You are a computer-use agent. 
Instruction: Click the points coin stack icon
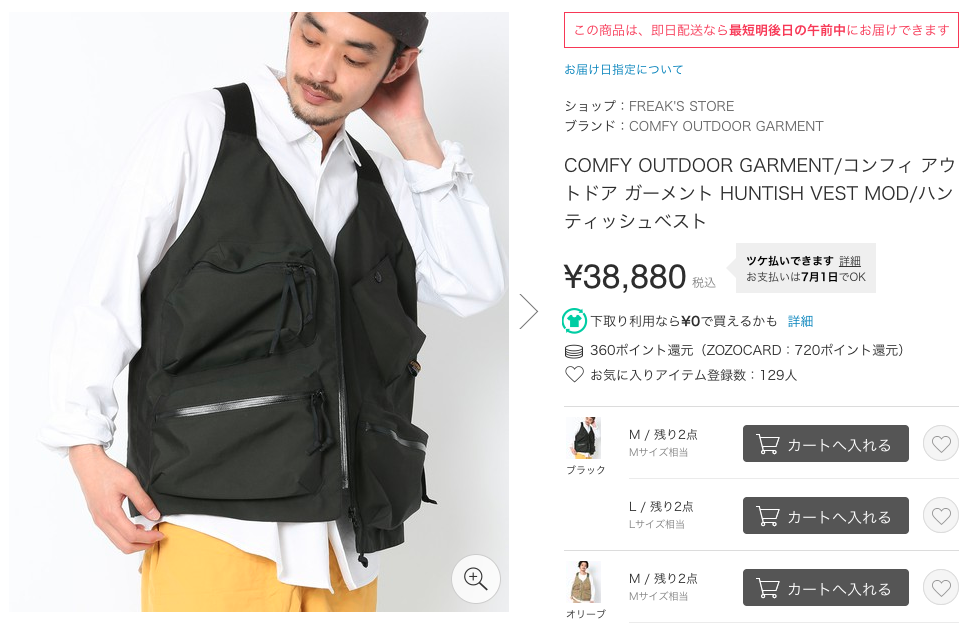click(x=574, y=351)
